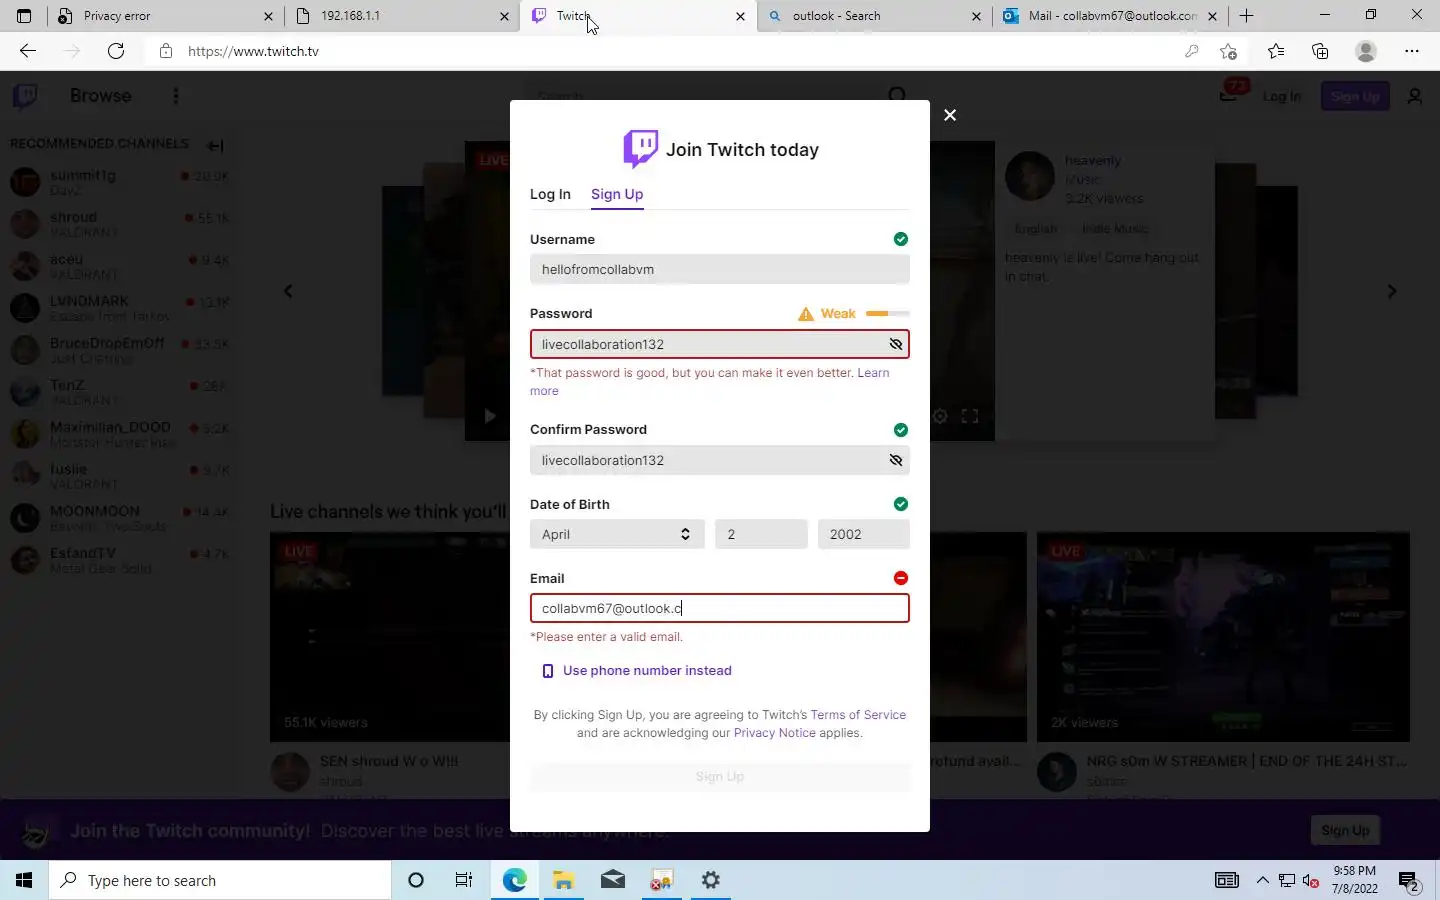The width and height of the screenshot is (1440, 900).
Task: Click the weak password warning icon
Action: 806,314
